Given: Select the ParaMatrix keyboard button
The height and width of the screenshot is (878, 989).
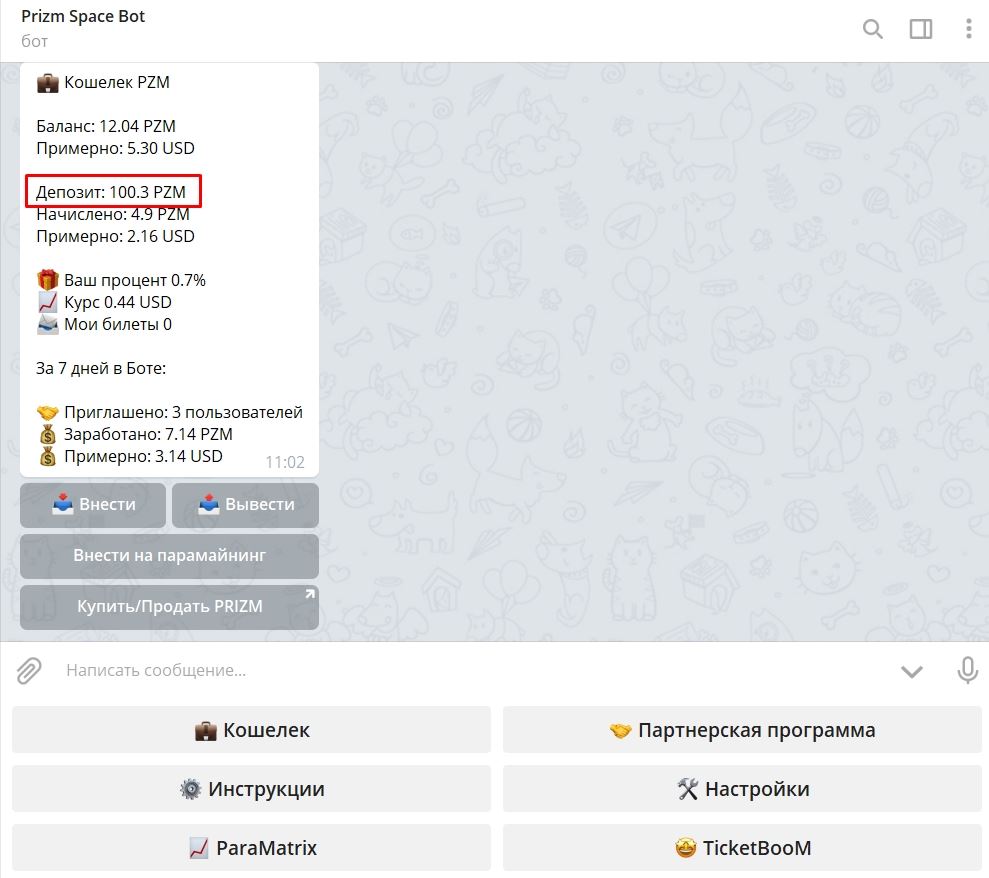Looking at the screenshot, I should tap(251, 848).
